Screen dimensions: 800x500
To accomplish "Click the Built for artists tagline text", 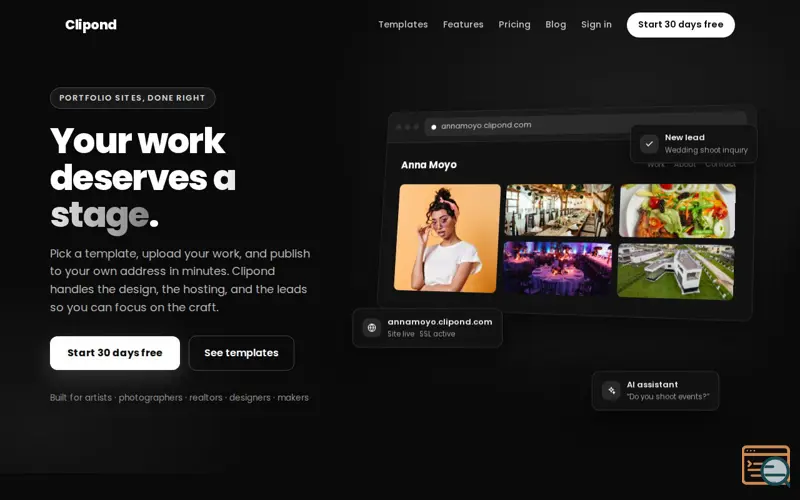I will (x=179, y=397).
